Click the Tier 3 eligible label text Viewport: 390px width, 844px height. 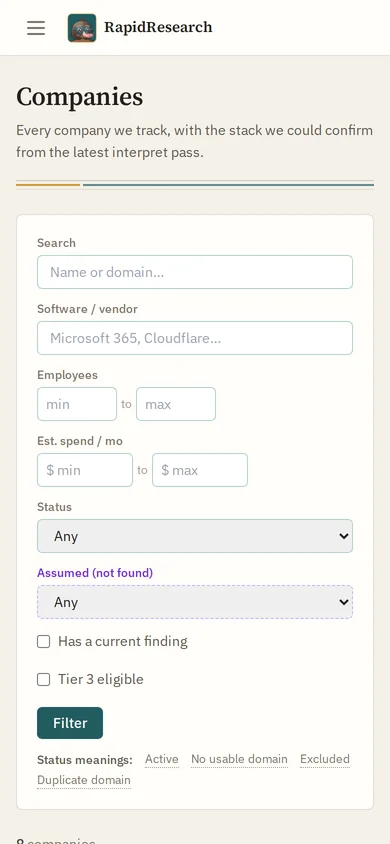101,679
